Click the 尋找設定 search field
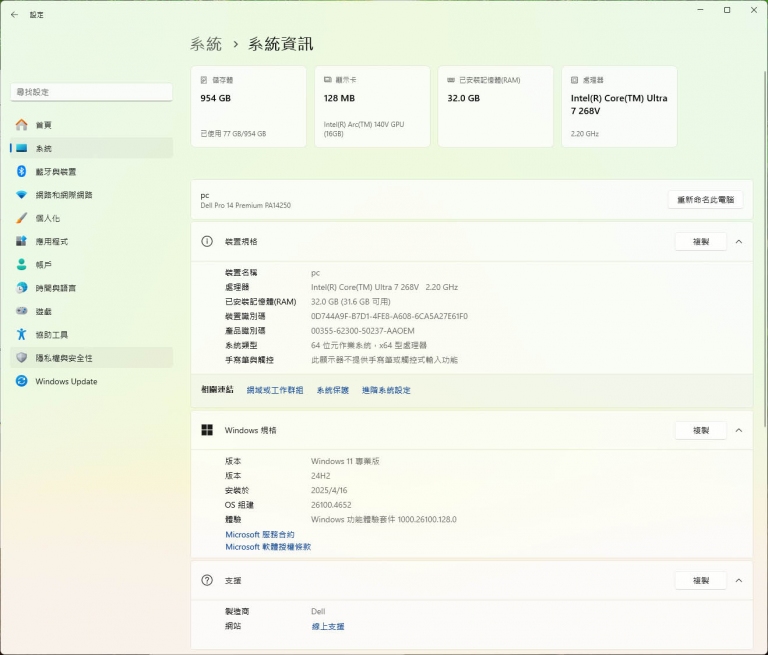 click(91, 92)
